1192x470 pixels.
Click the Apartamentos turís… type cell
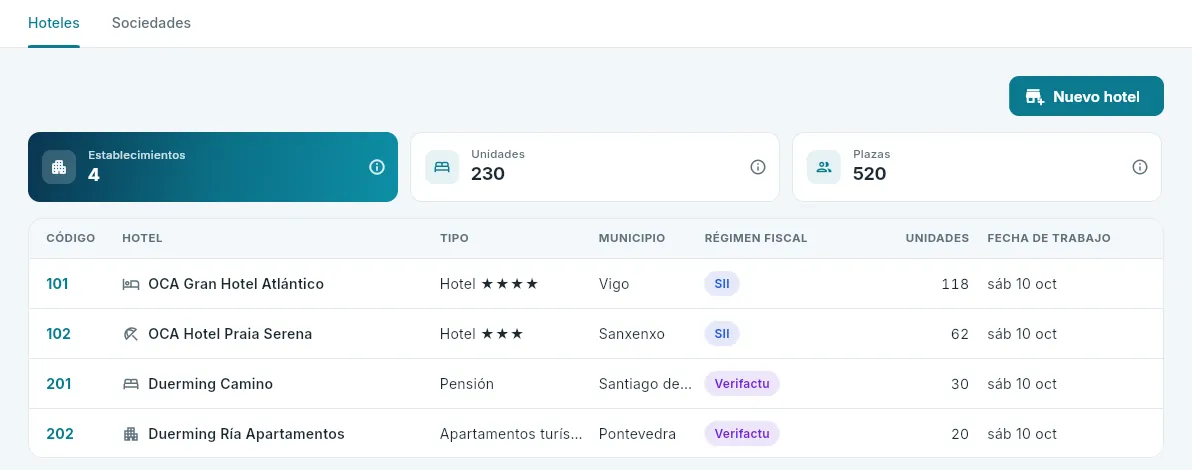tap(511, 433)
